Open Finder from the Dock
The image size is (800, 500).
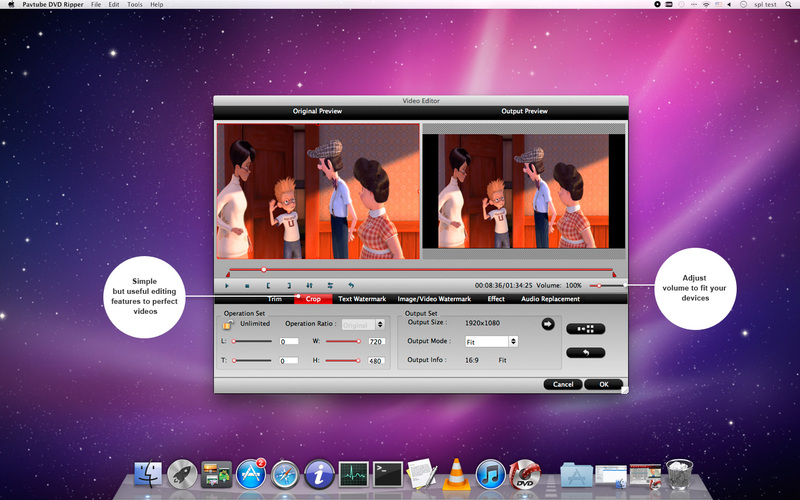(x=148, y=474)
